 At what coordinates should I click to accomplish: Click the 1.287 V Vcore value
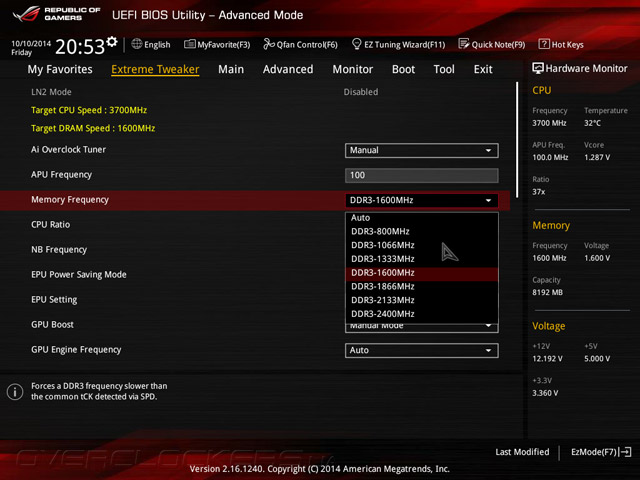(x=597, y=158)
